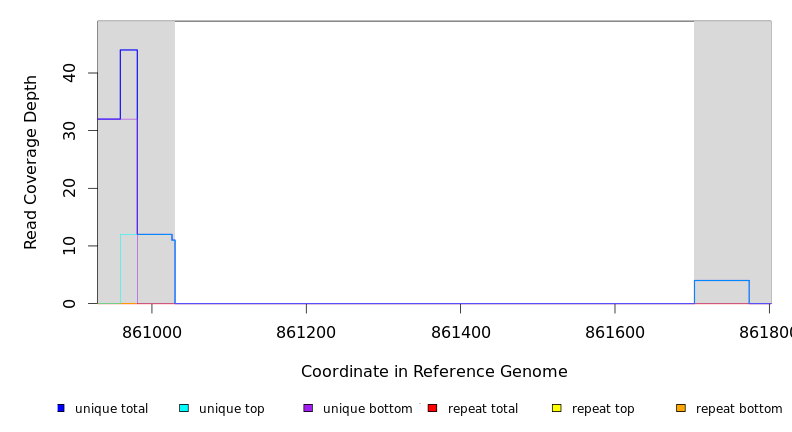Image resolution: width=792 pixels, height=432 pixels.
Task: Click the tallest coverage peak on the left
Action: (x=128, y=51)
